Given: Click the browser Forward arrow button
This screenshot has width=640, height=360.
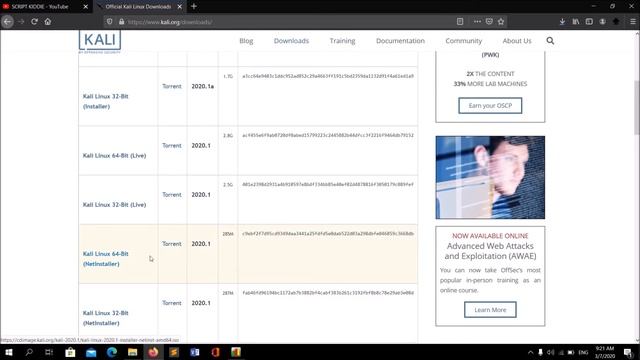Looking at the screenshot, I should pyautogui.click(x=21, y=22).
